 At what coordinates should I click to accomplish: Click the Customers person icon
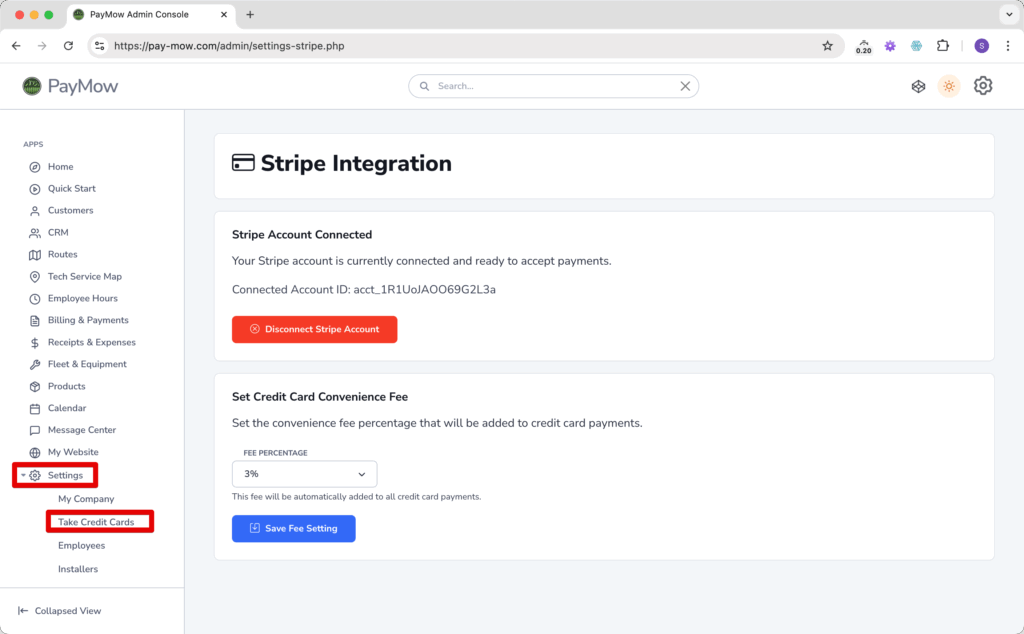click(35, 211)
